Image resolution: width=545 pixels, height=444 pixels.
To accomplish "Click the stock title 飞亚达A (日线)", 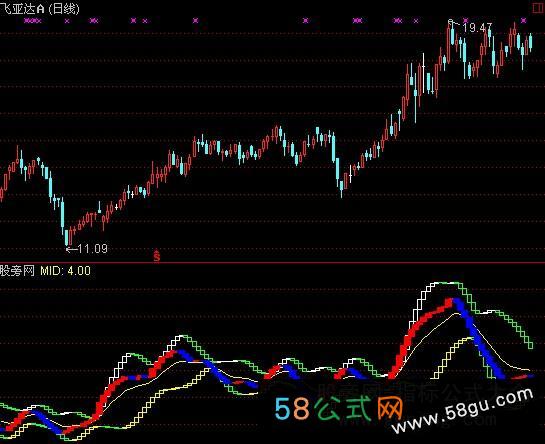I will 40,8.
